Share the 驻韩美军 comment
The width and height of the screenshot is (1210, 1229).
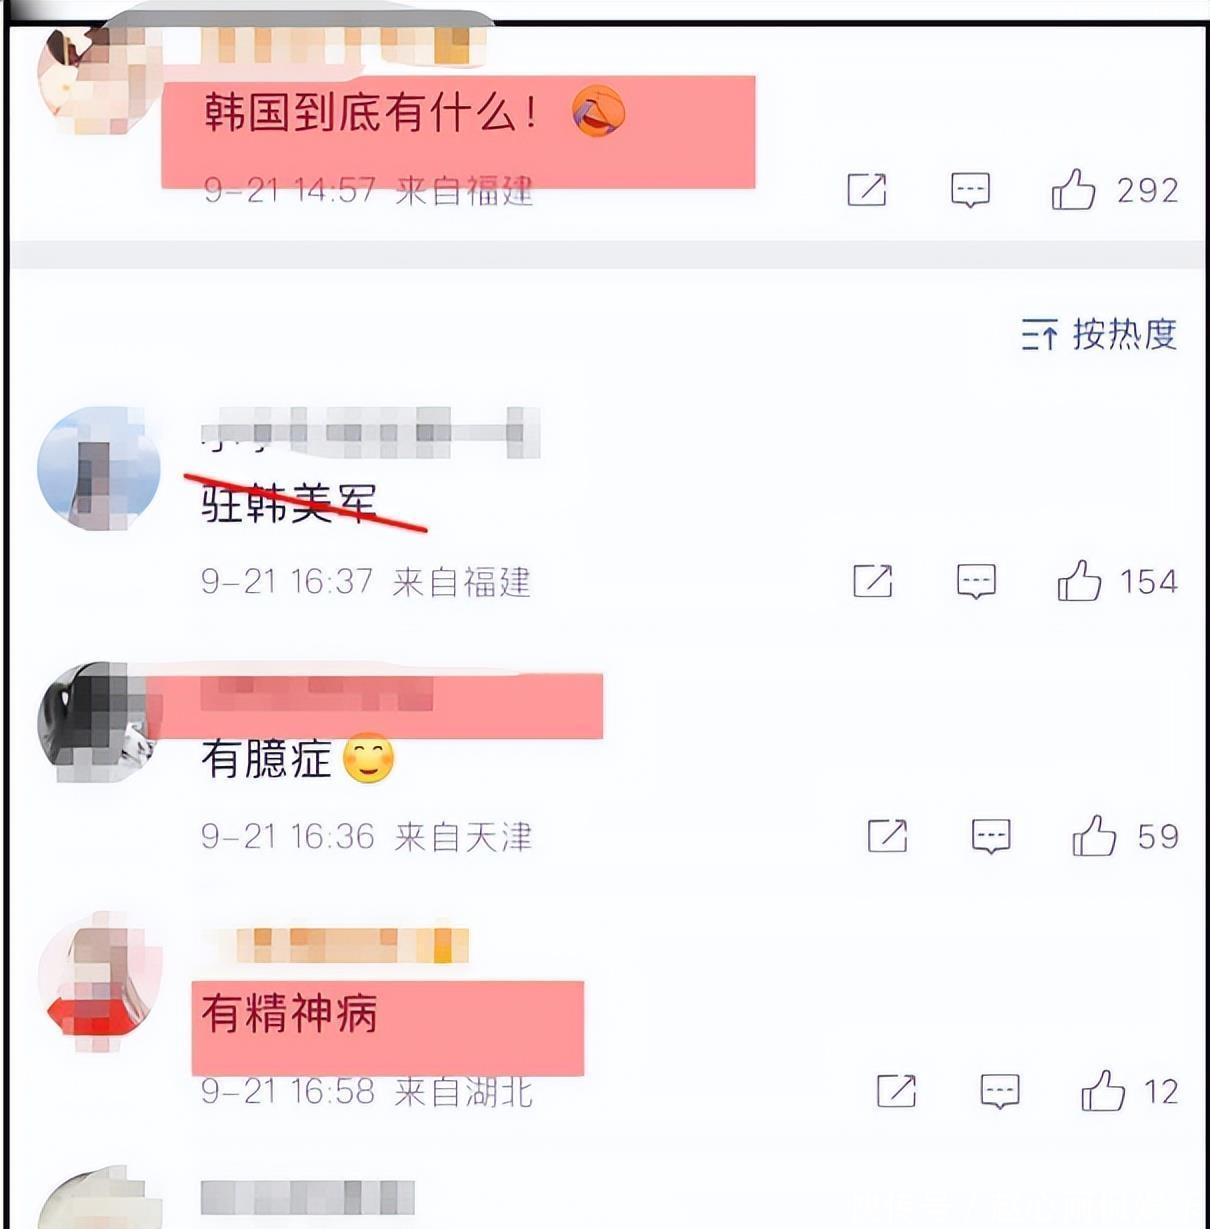pos(873,581)
